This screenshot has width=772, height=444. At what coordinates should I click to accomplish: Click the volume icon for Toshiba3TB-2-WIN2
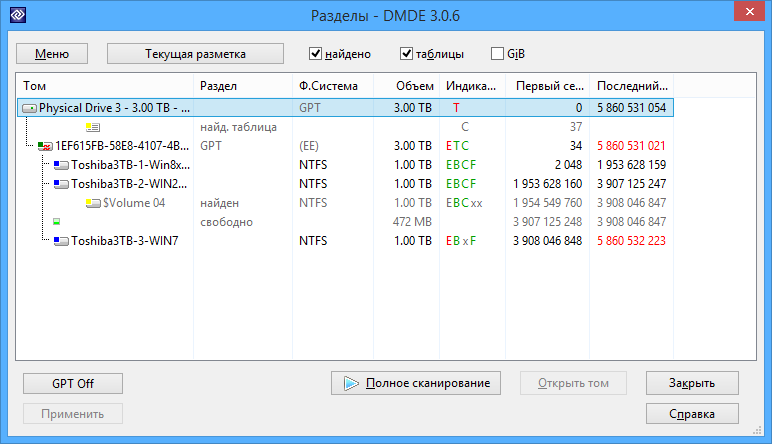[61, 184]
